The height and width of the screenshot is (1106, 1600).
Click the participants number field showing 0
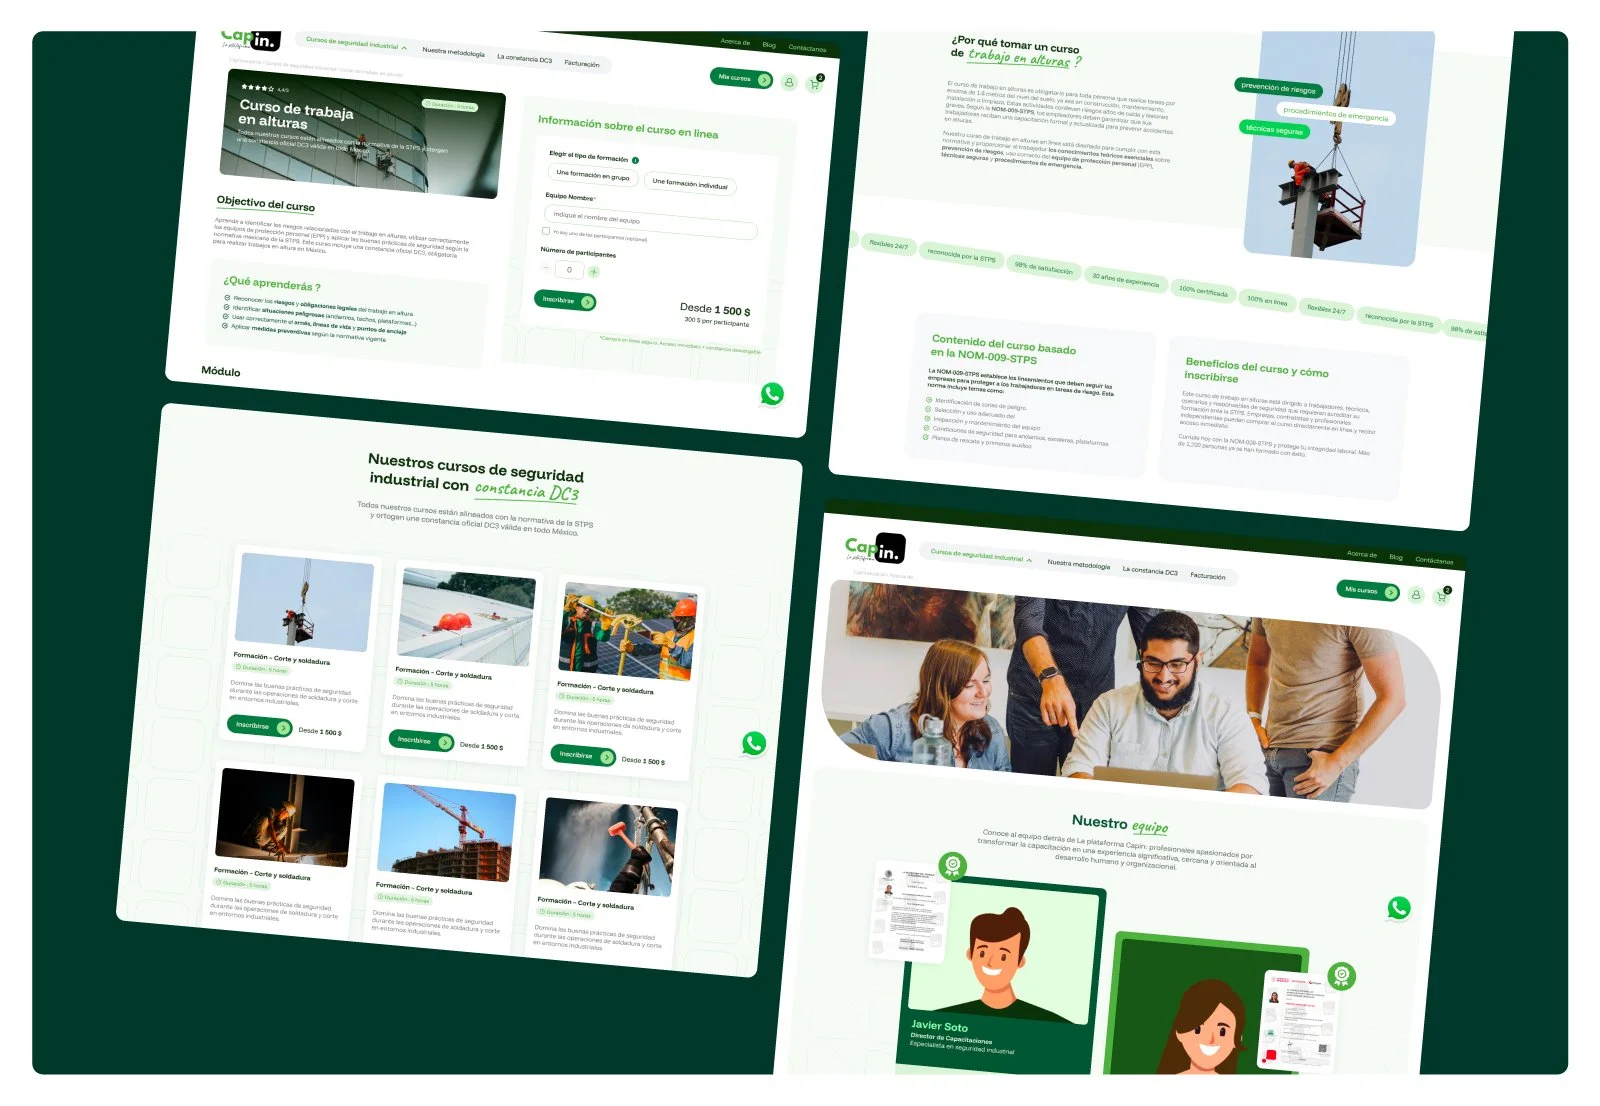coord(570,270)
